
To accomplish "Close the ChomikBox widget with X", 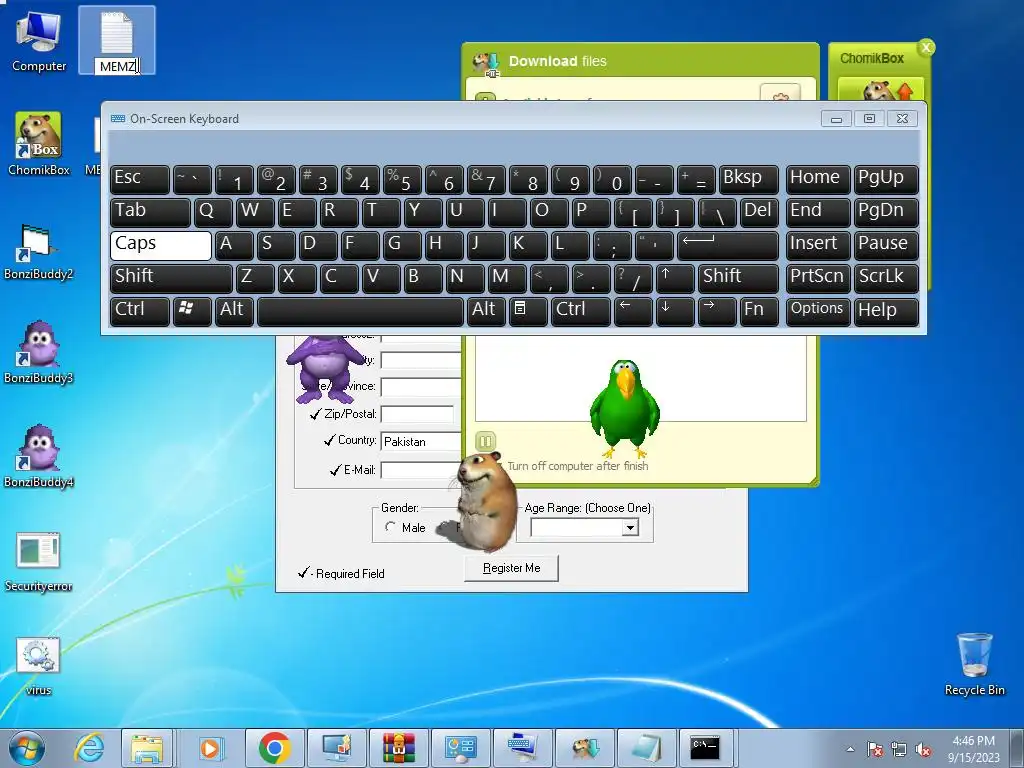I will click(x=926, y=48).
